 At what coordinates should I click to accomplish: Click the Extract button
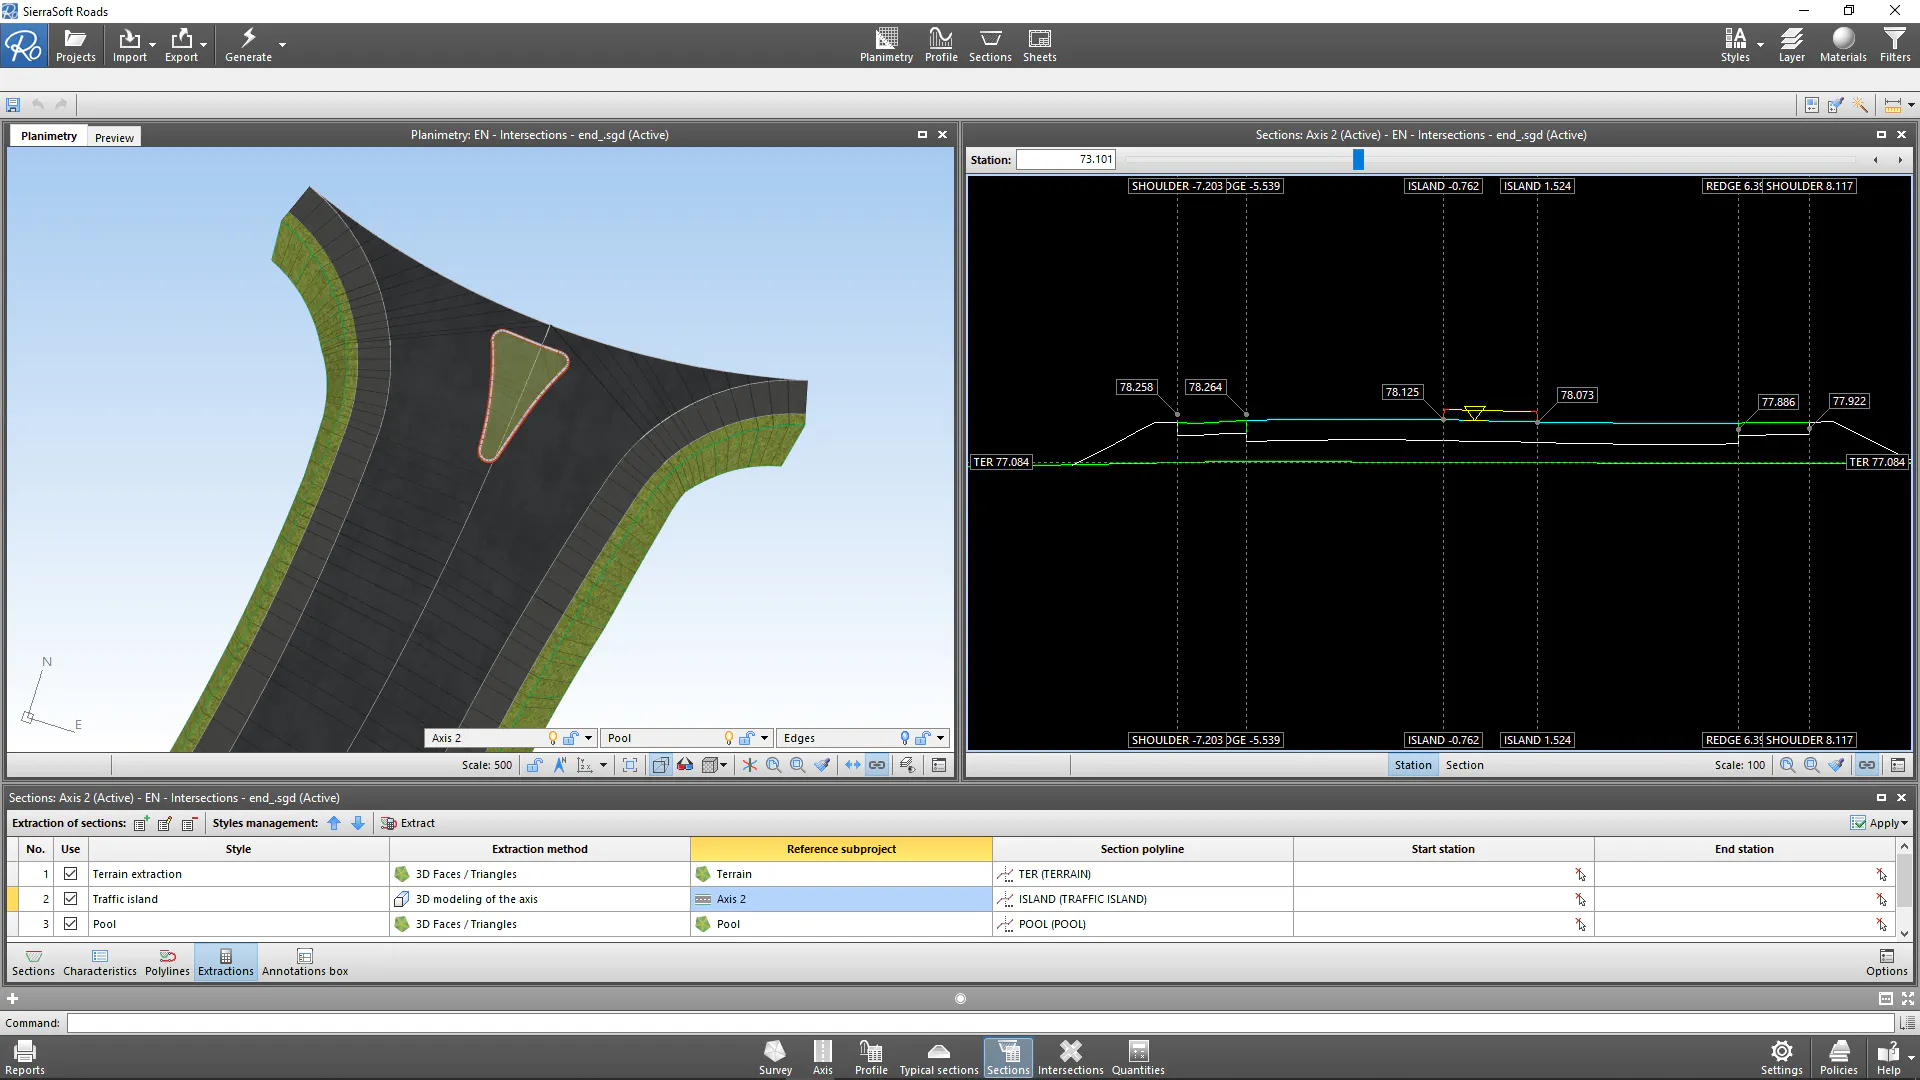(408, 823)
